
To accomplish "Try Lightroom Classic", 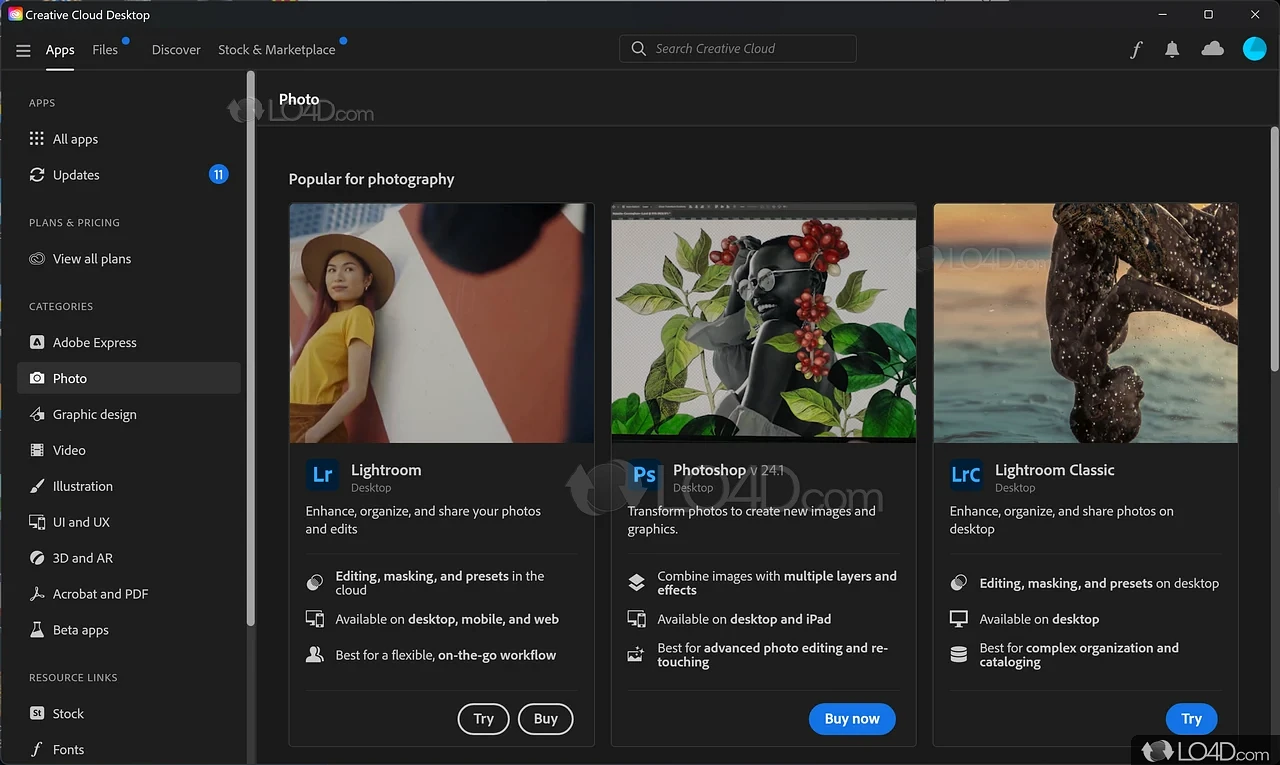I will click(x=1191, y=719).
